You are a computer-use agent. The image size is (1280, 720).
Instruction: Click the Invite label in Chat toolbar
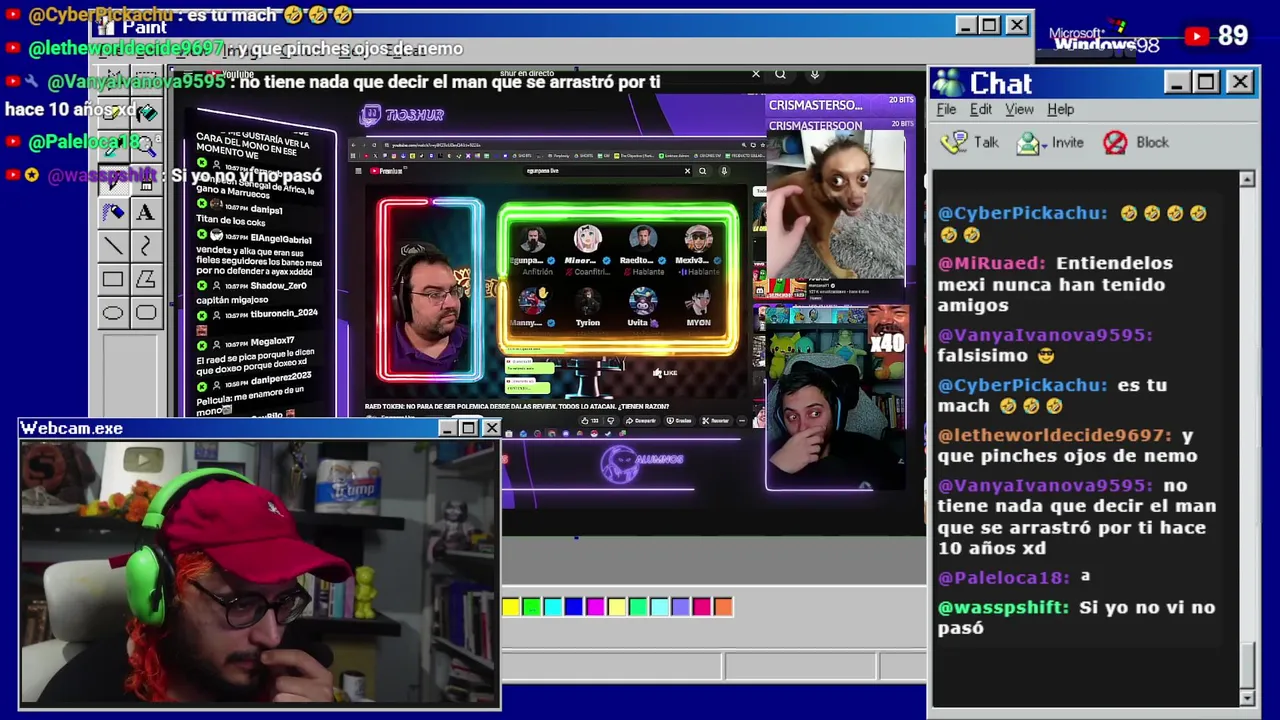click(1067, 142)
